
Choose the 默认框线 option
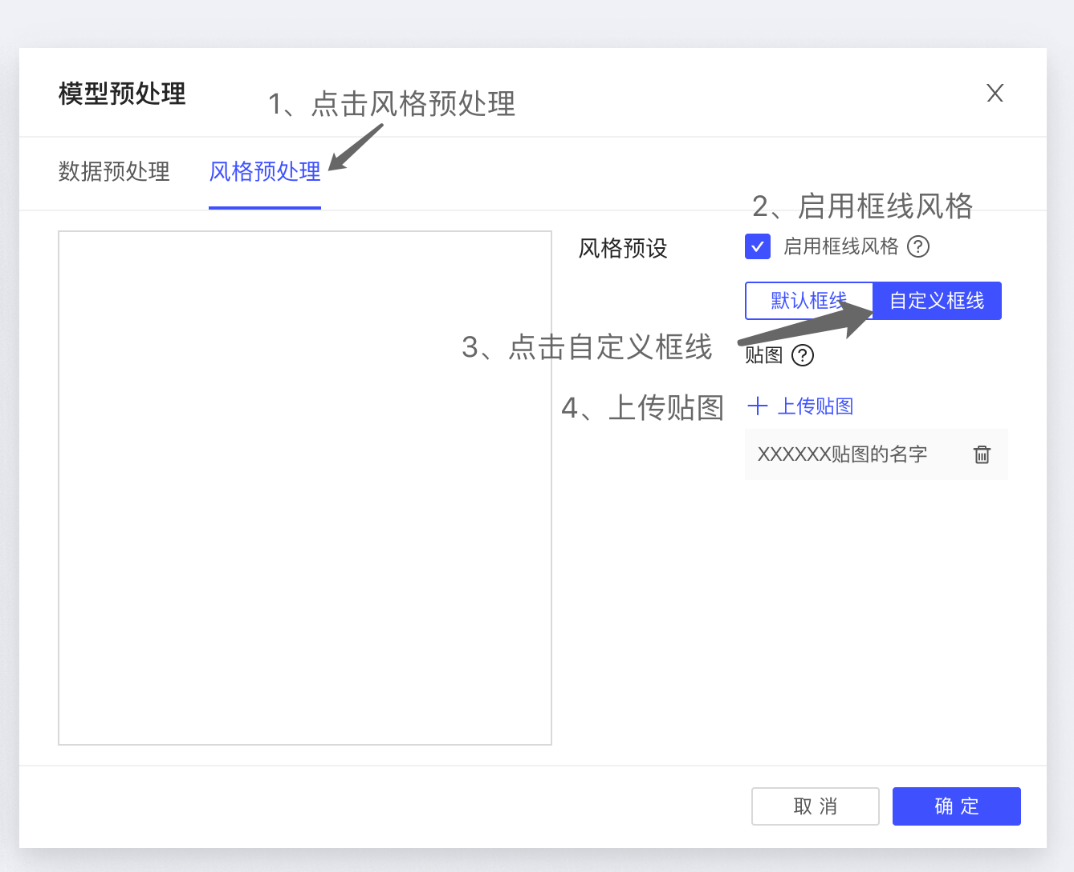coord(809,301)
